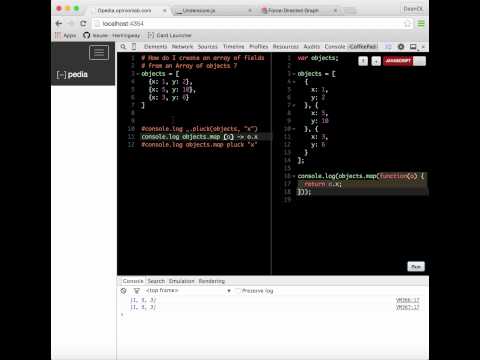Open a new browser tab
480x360 pixels.
pyautogui.click(x=350, y=11)
